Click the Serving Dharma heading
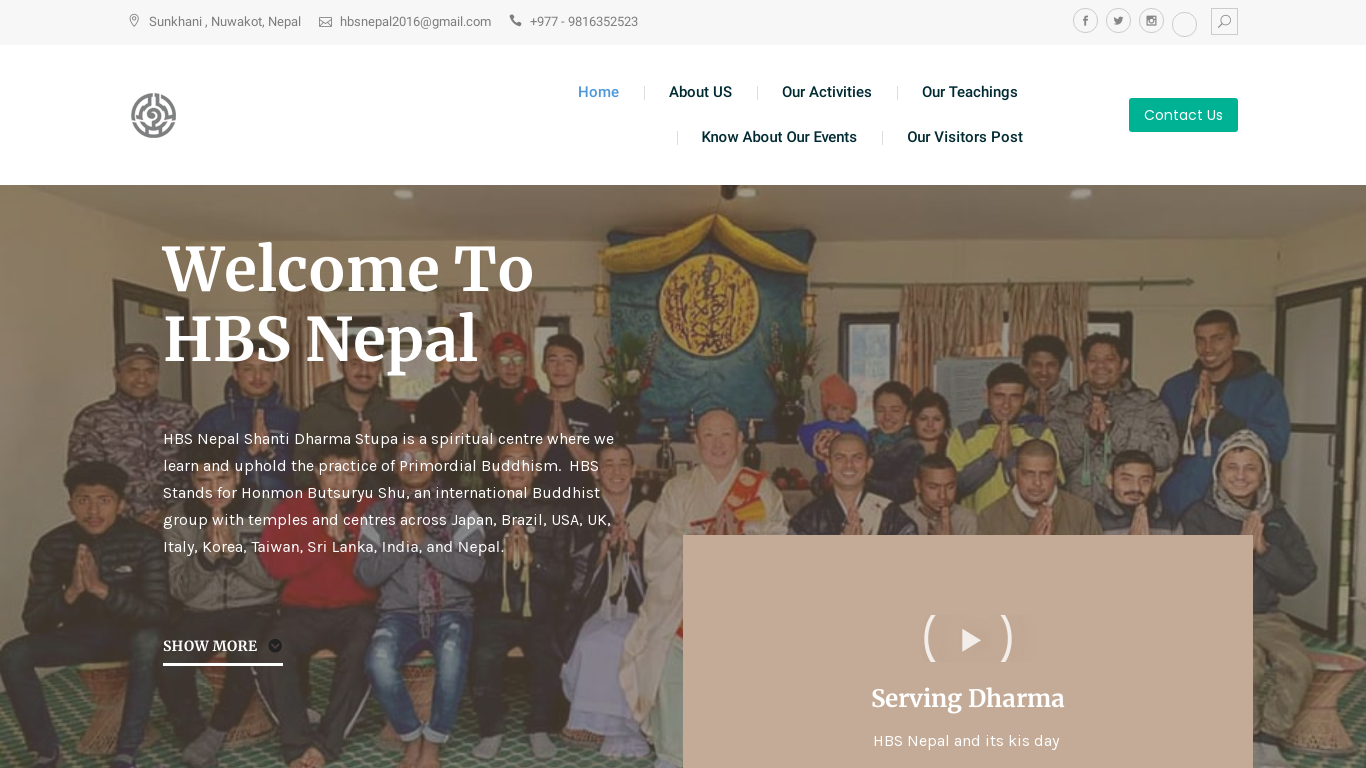 968,698
